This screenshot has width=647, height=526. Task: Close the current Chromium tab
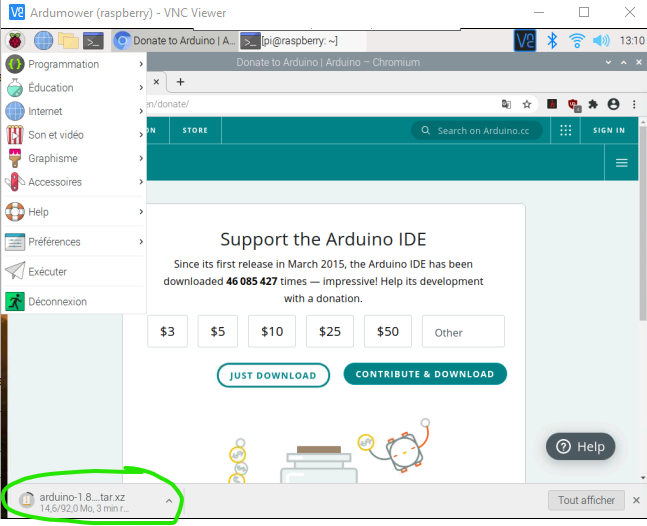coord(156,82)
